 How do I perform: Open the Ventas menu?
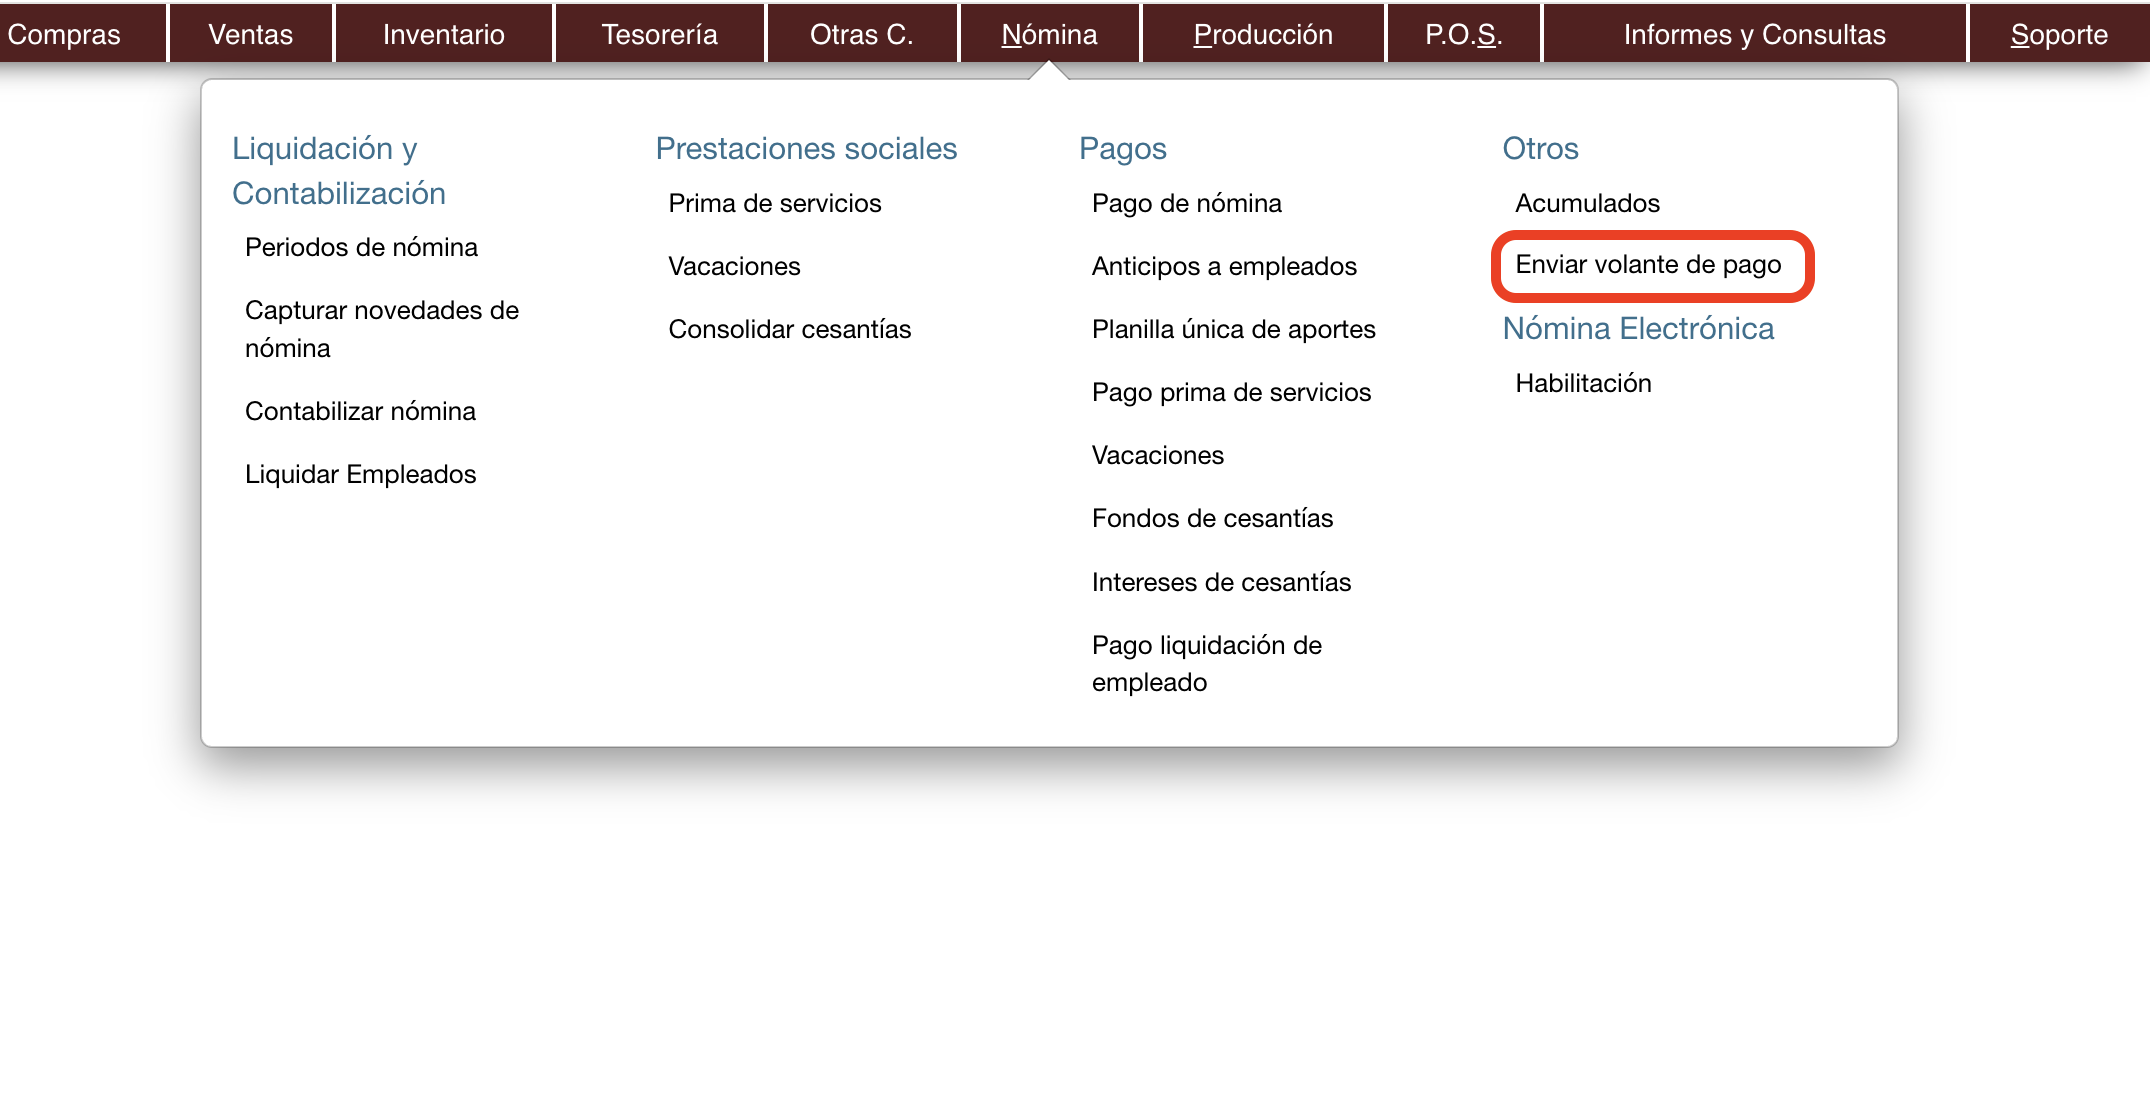[250, 34]
